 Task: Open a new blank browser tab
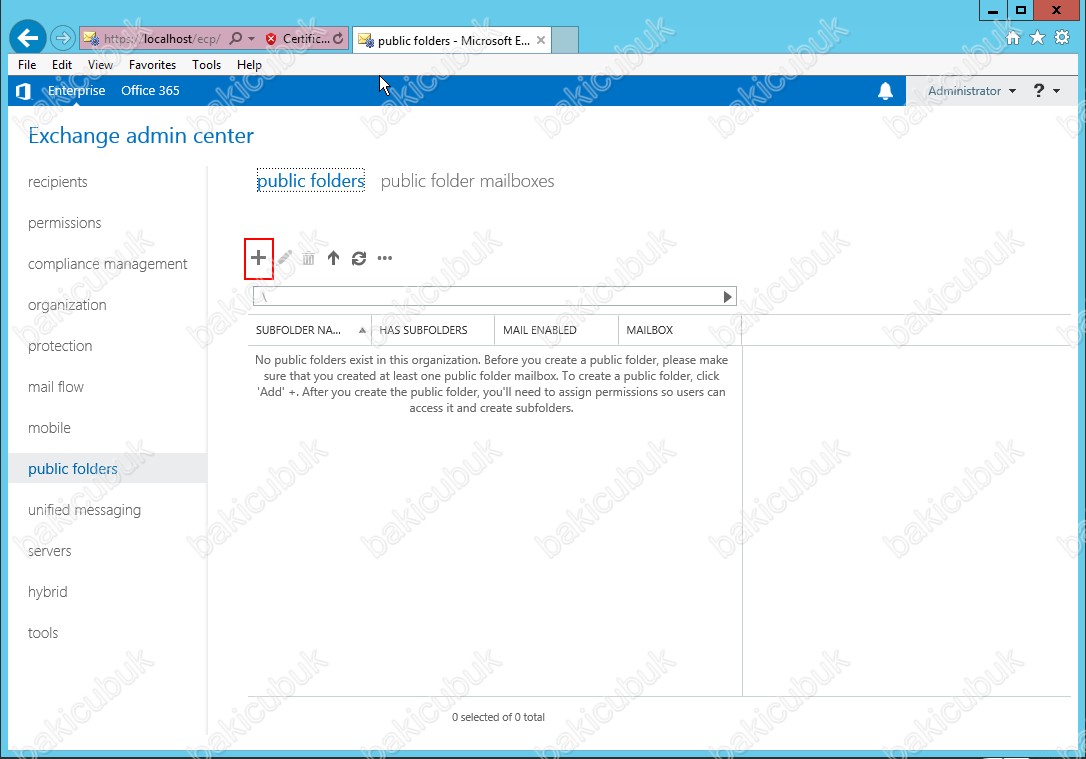(565, 40)
